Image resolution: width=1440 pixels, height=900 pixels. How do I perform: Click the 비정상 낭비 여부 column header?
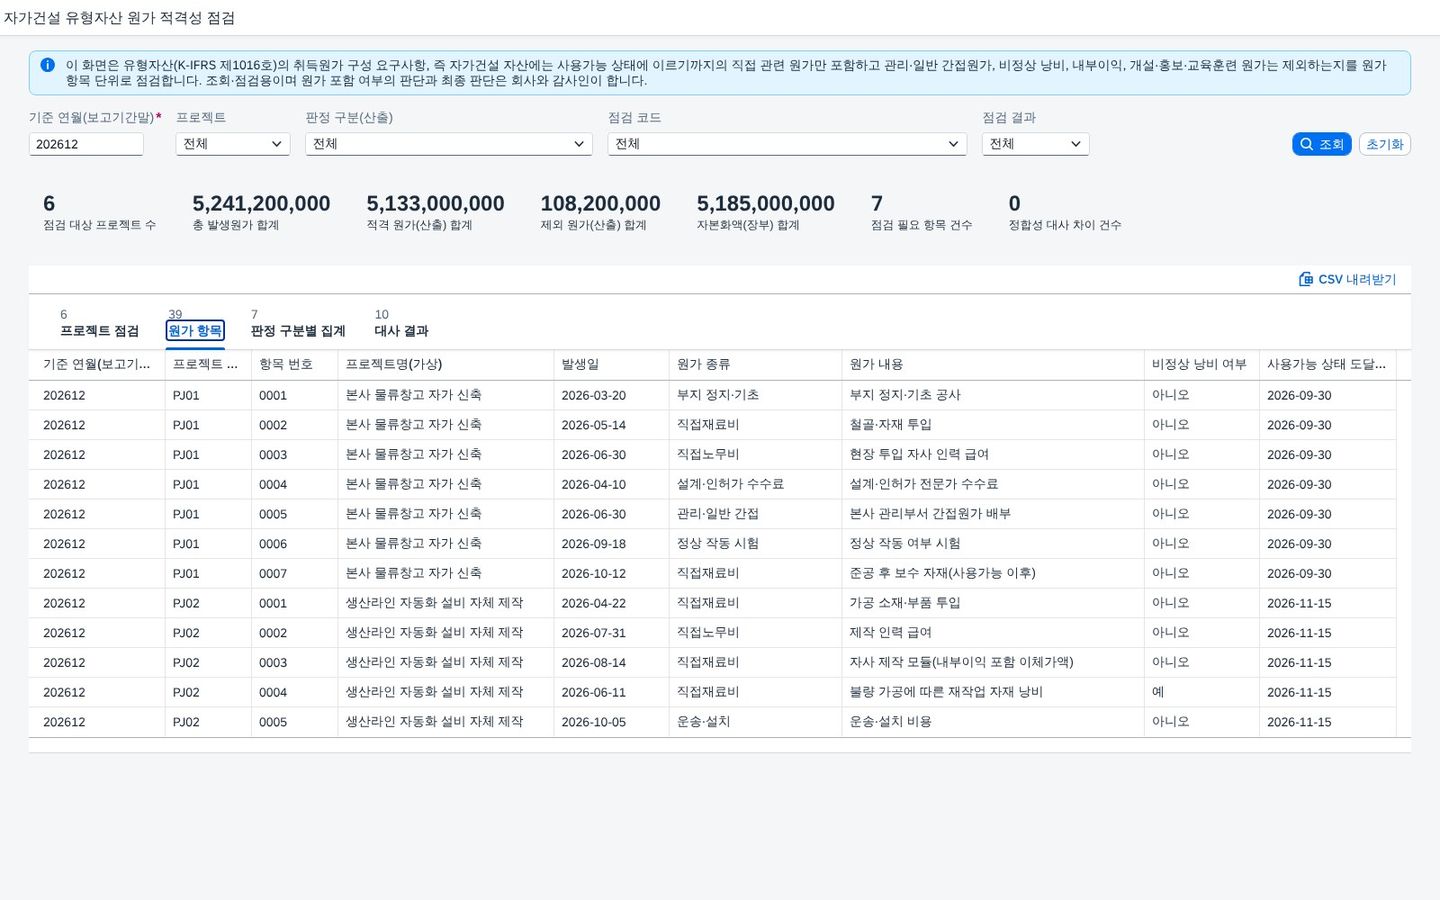point(1201,365)
